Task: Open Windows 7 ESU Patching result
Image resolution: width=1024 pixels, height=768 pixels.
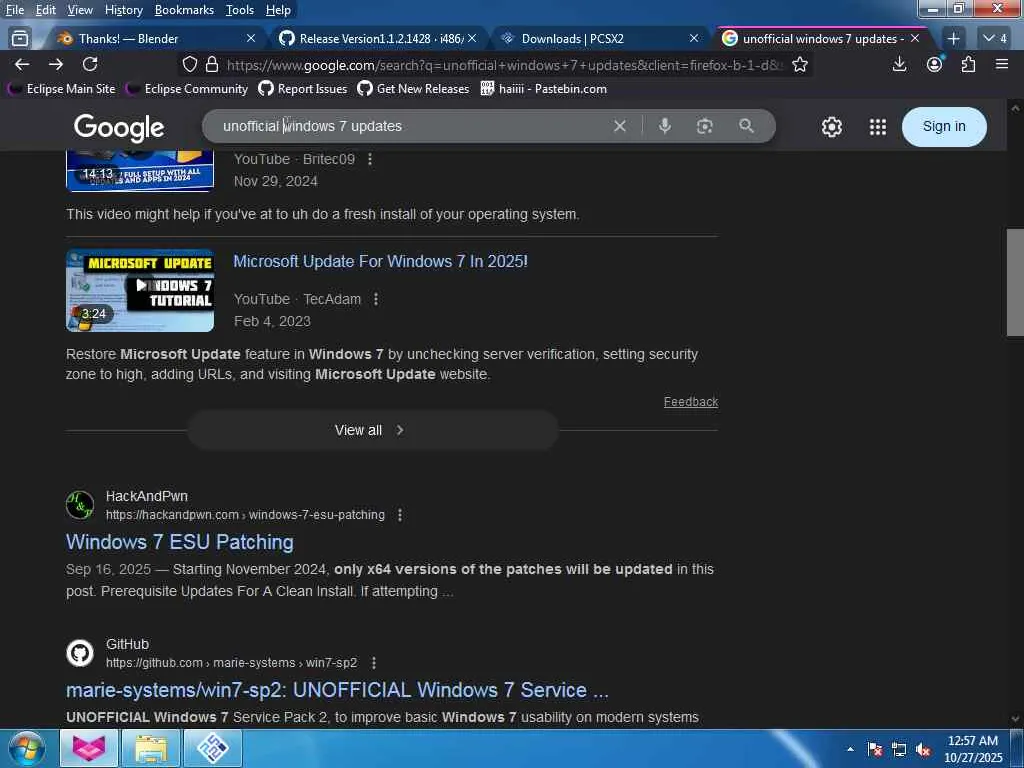Action: (180, 542)
